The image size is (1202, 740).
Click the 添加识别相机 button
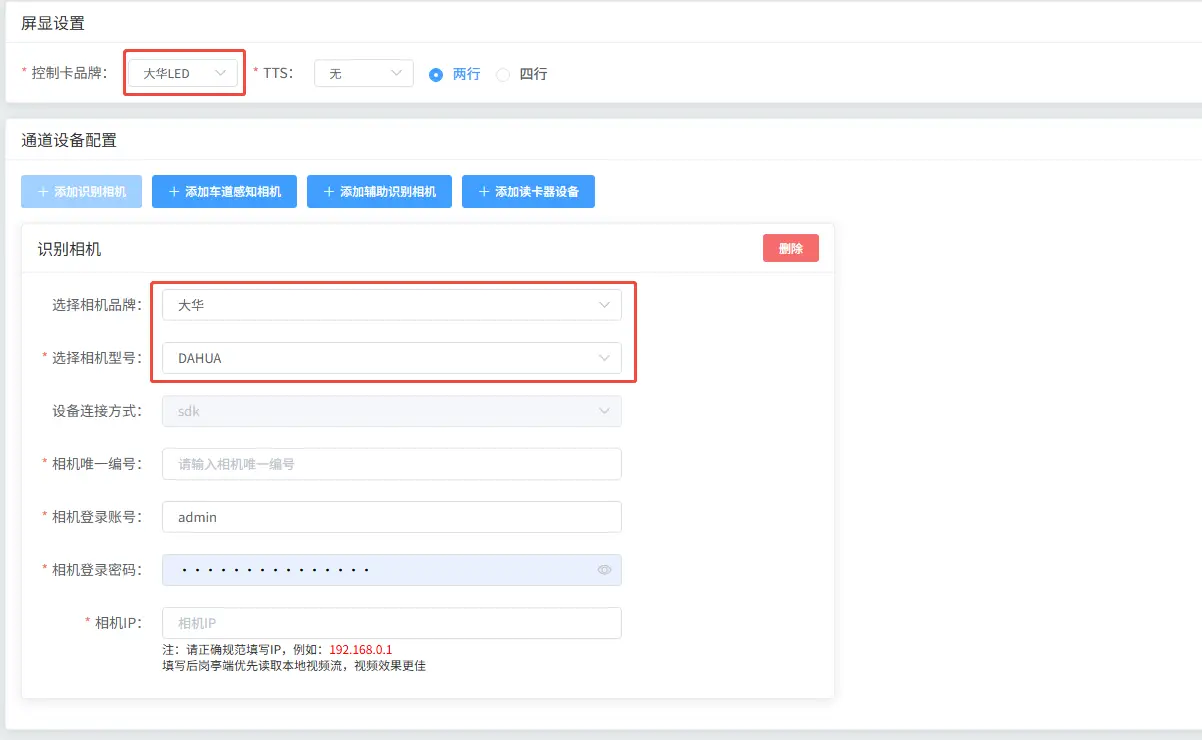coord(81,191)
